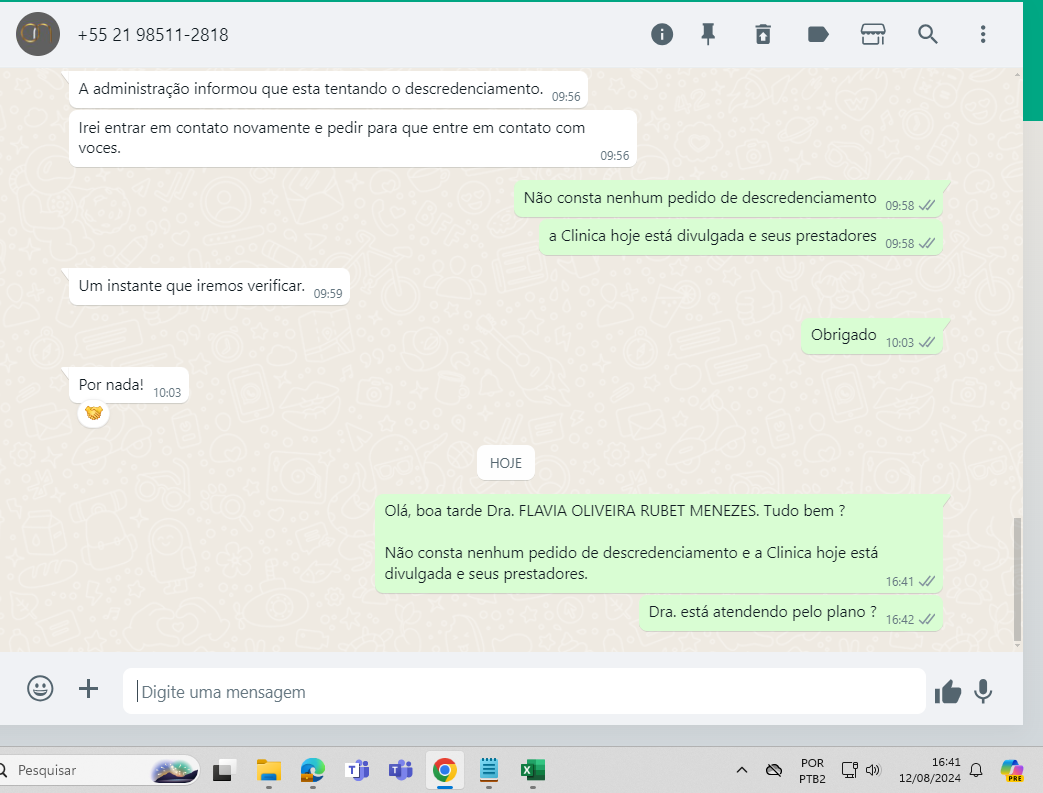Viewport: 1043px width, 793px height.
Task: Open the Copilot preview icon in taskbar
Action: coord(1012,770)
